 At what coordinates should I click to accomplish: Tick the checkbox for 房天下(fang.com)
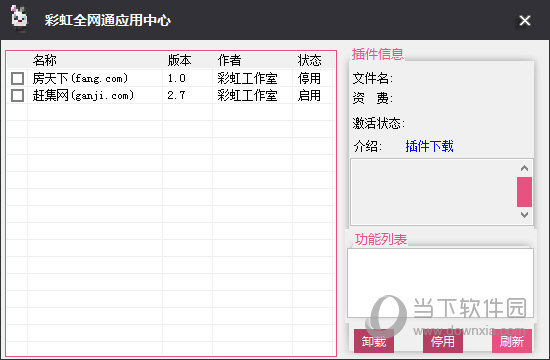click(18, 78)
